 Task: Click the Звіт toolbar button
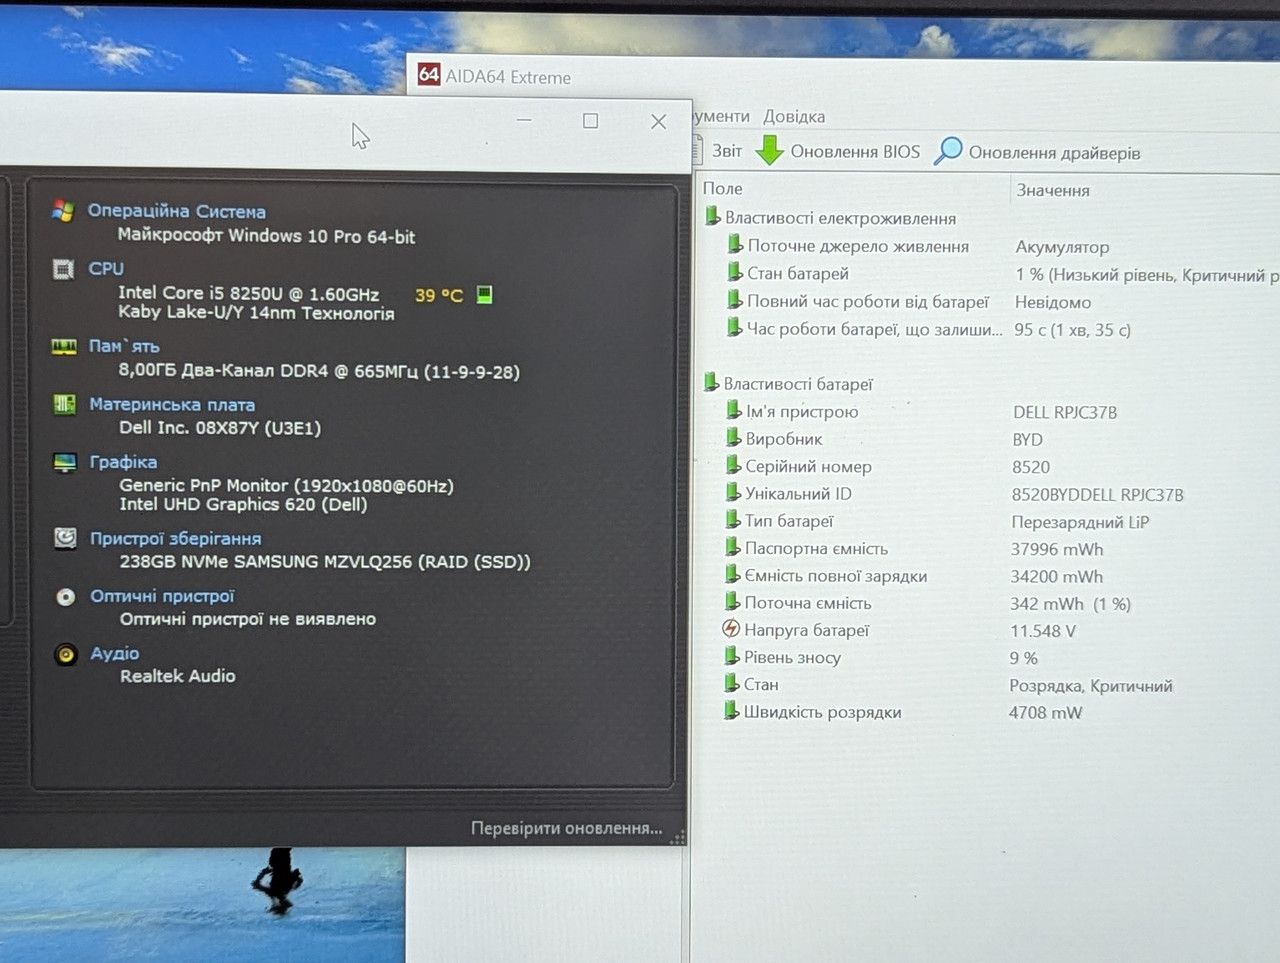[718, 151]
